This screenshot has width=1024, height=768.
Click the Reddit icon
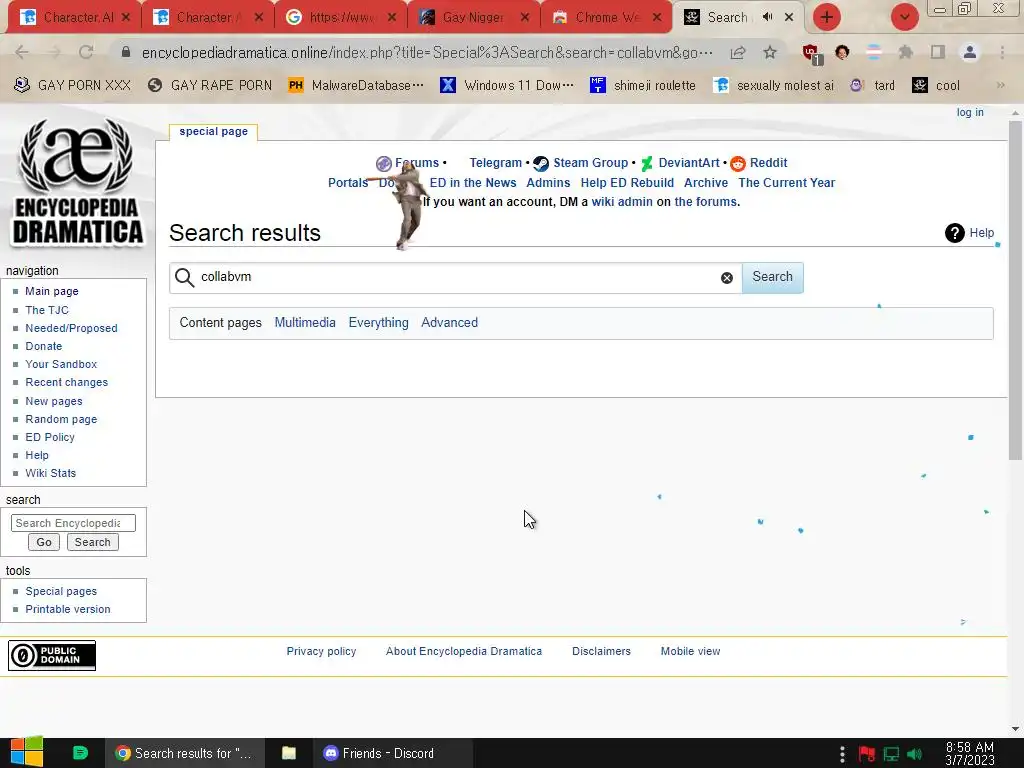click(738, 163)
